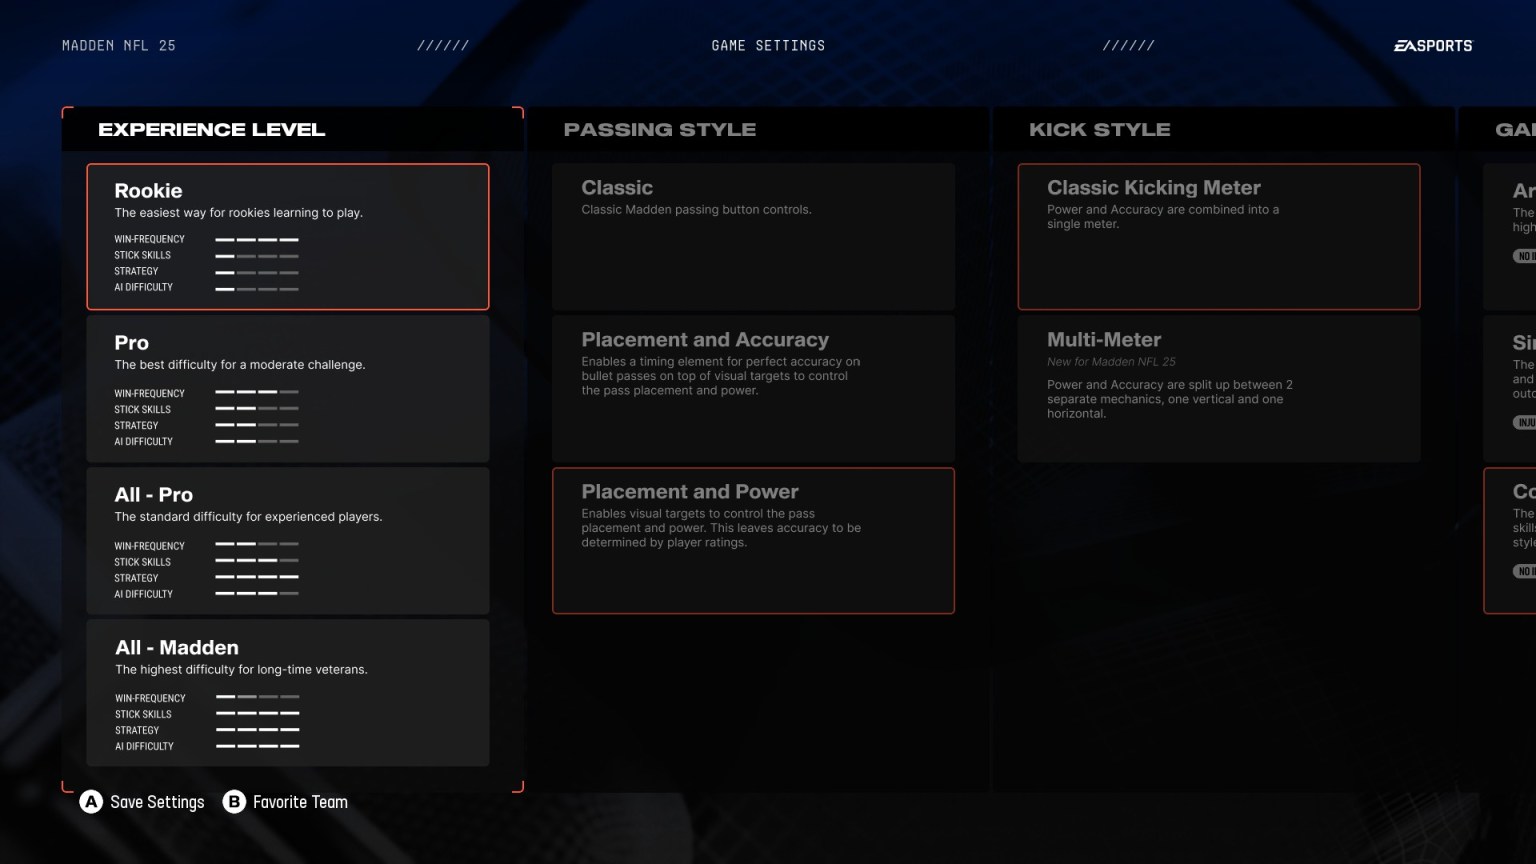Screen dimensions: 1536x864
Task: Switch to the Kick Style column header
Action: [1100, 130]
